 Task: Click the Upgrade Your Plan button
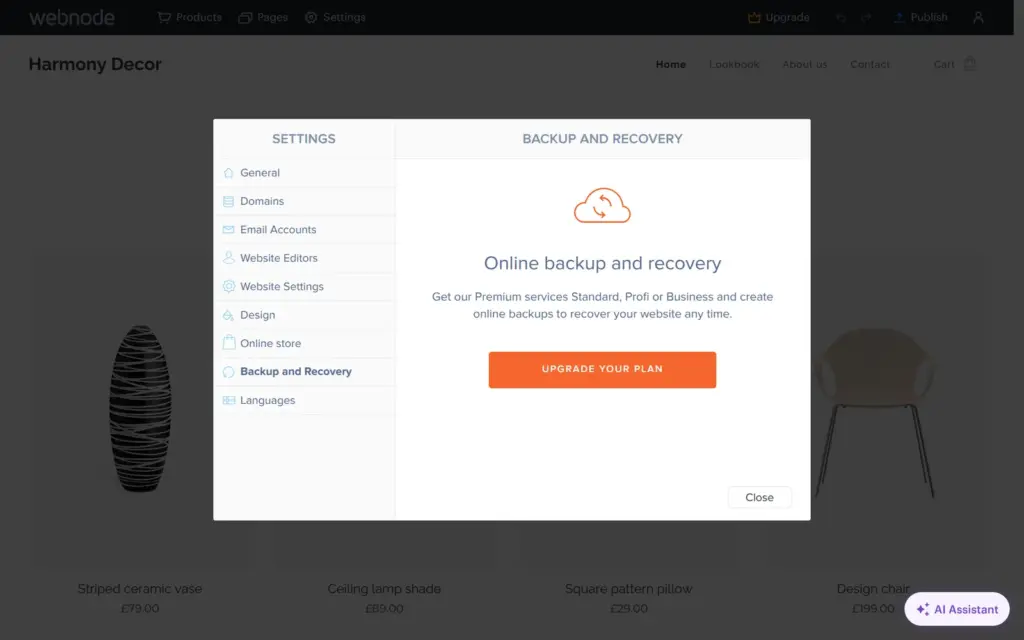pyautogui.click(x=602, y=370)
